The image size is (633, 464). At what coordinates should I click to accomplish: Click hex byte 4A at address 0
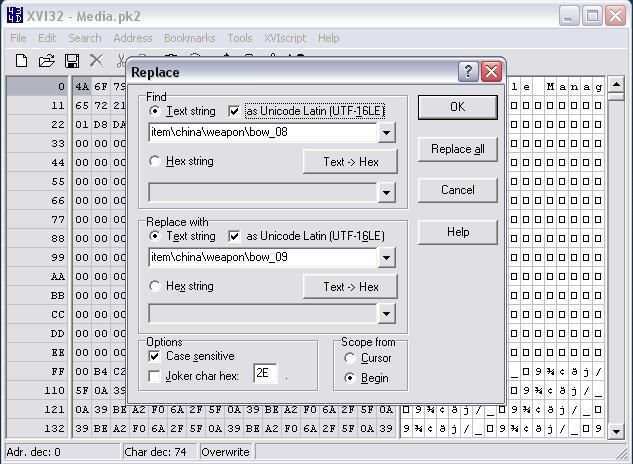click(x=82, y=87)
